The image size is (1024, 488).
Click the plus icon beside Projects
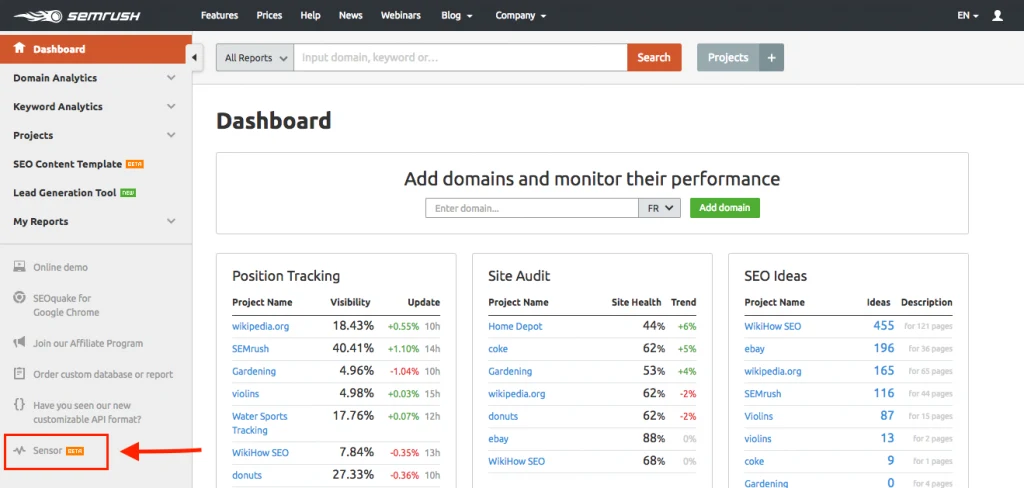[x=771, y=57]
